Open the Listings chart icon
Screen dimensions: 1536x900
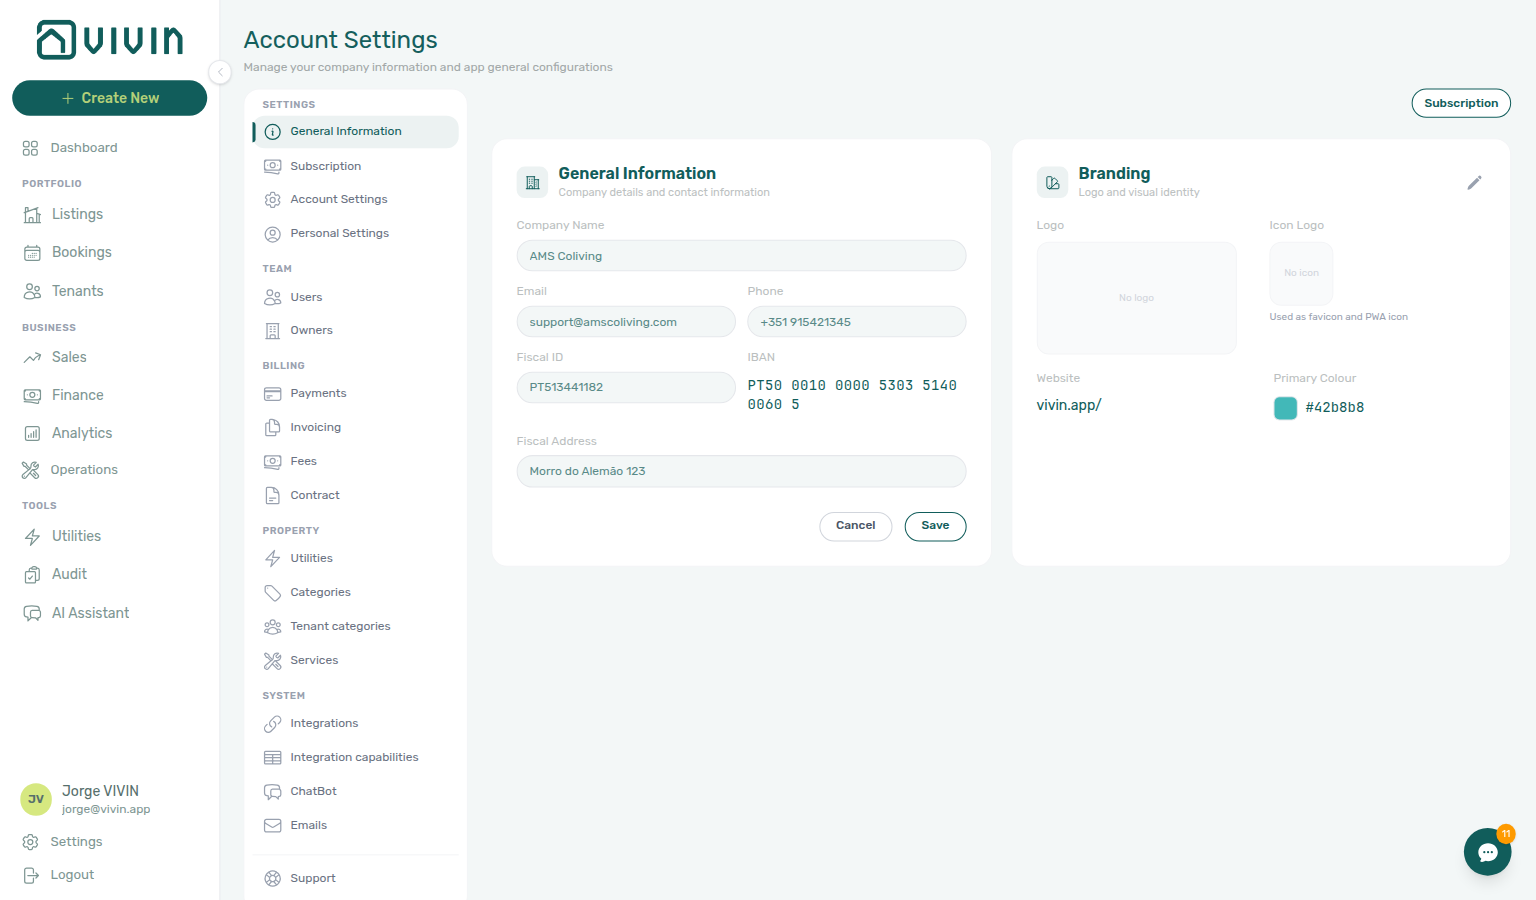pyautogui.click(x=32, y=214)
